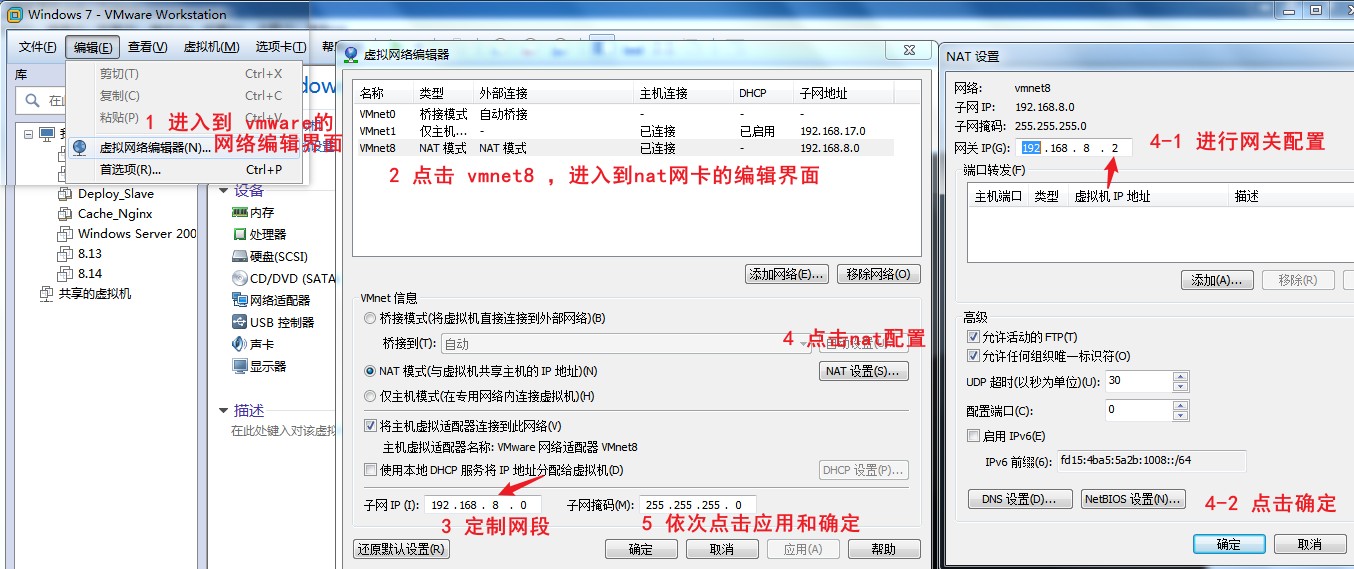1354x569 pixels.
Task: Click the search magnifier icon in the 库 panel
Action: pos(31,100)
